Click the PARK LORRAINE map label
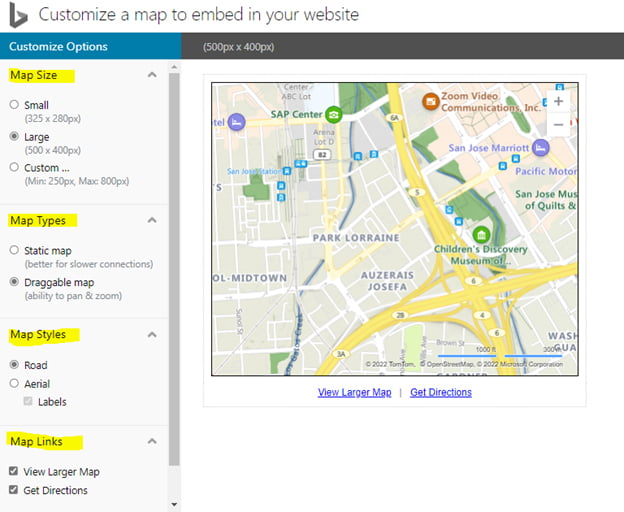624x512 pixels. point(356,238)
